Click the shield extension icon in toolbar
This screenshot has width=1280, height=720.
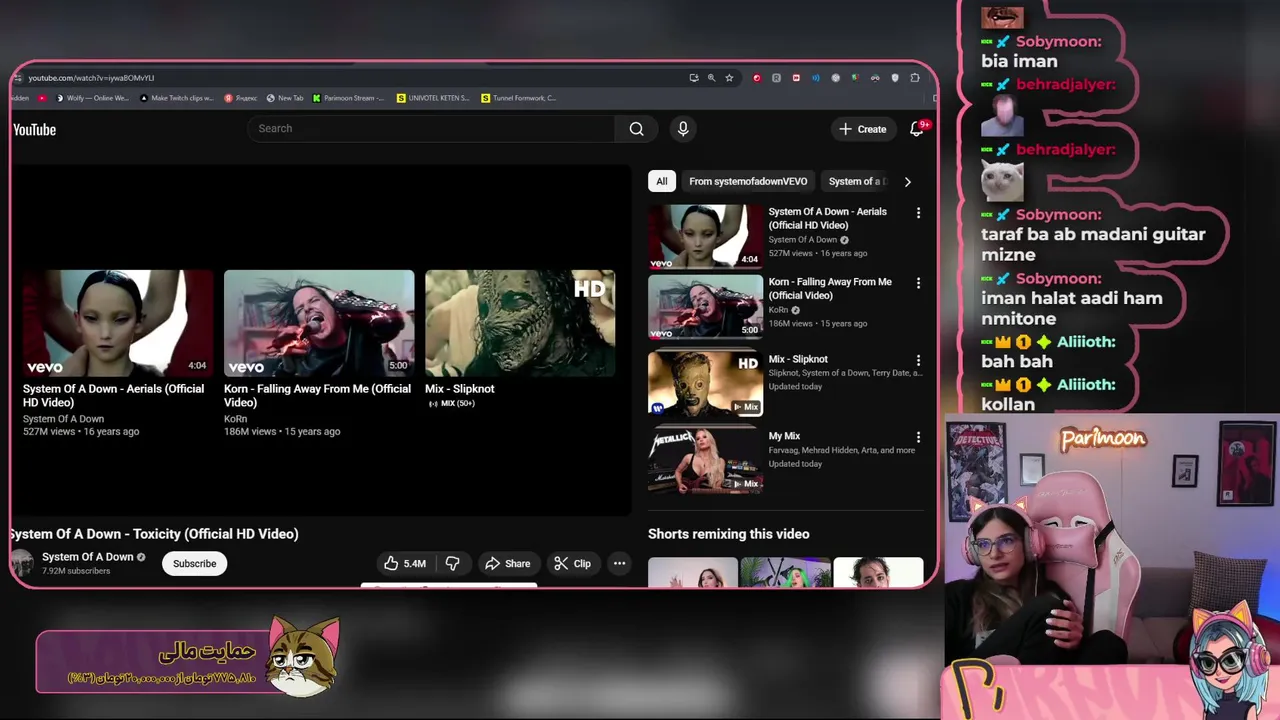895,78
